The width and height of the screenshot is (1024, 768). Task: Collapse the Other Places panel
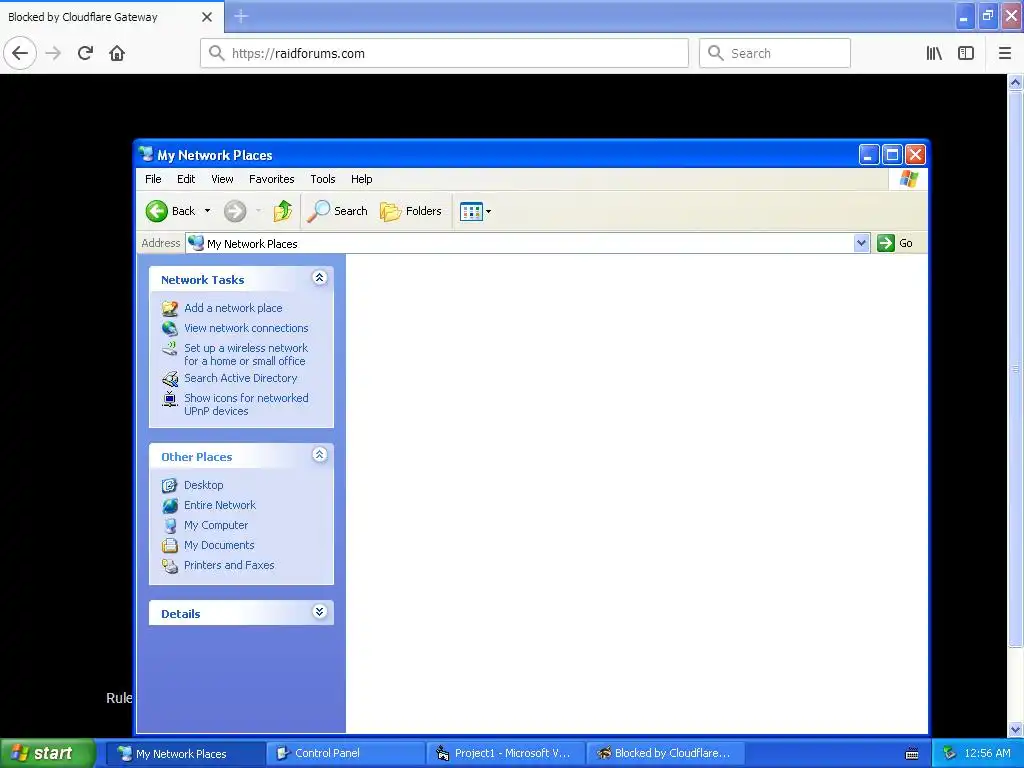tap(319, 455)
